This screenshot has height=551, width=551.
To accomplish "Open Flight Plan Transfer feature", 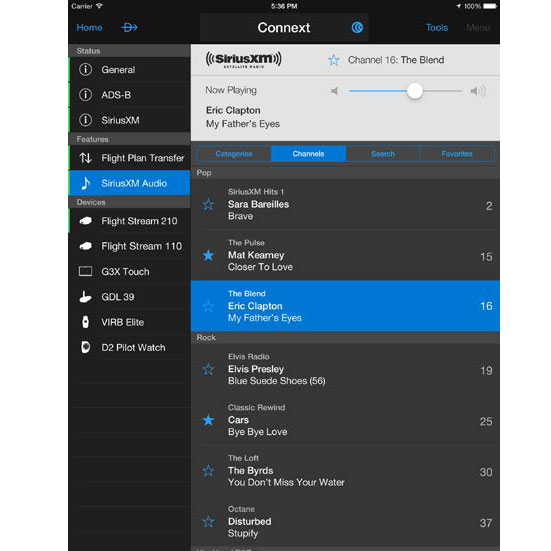I will tap(130, 158).
